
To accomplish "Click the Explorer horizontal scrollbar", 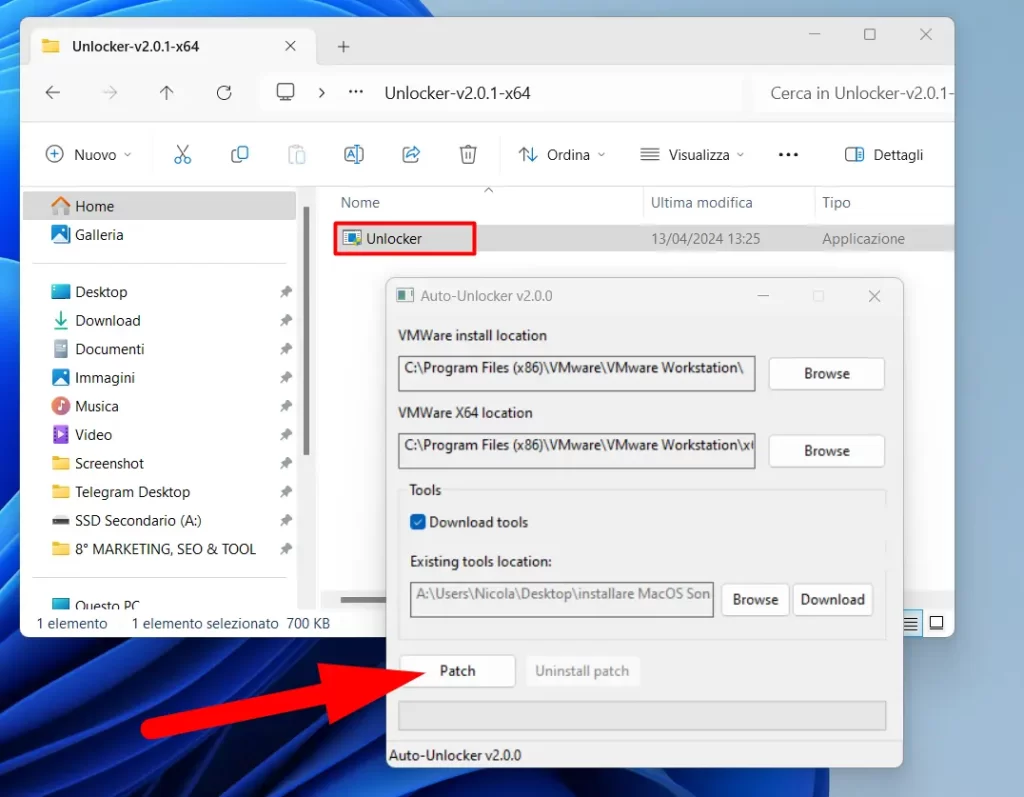I will [x=363, y=600].
